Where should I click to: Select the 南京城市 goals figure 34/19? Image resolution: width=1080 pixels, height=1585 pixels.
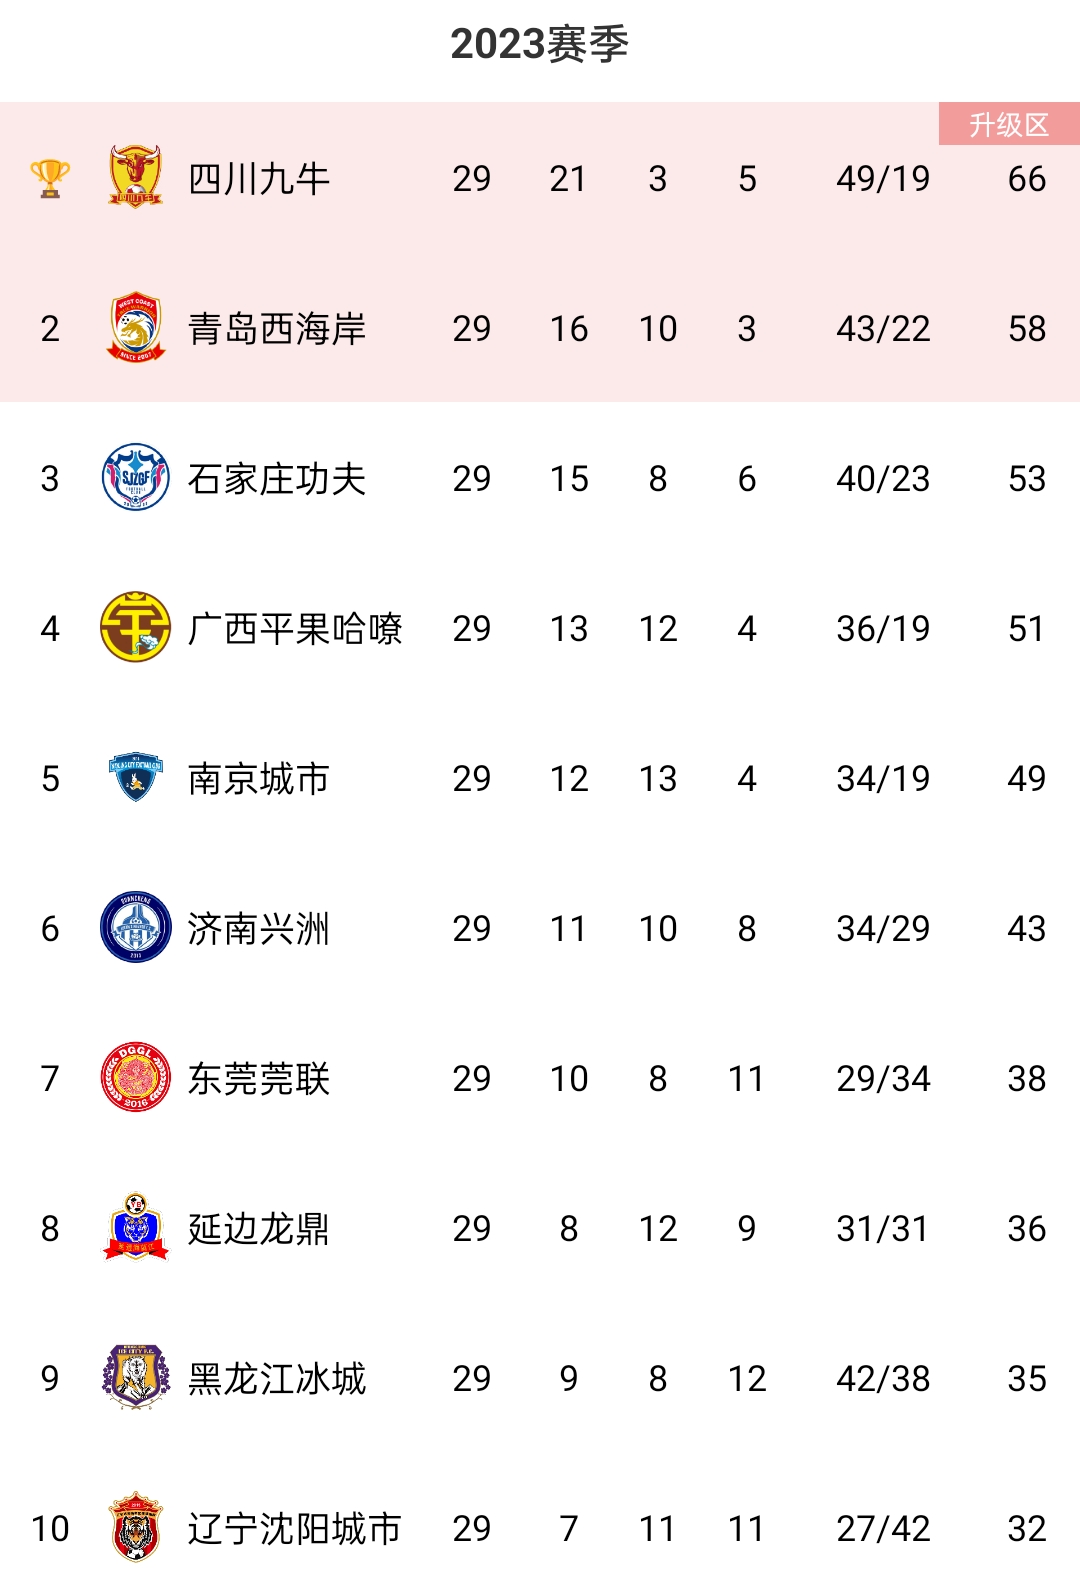click(883, 779)
